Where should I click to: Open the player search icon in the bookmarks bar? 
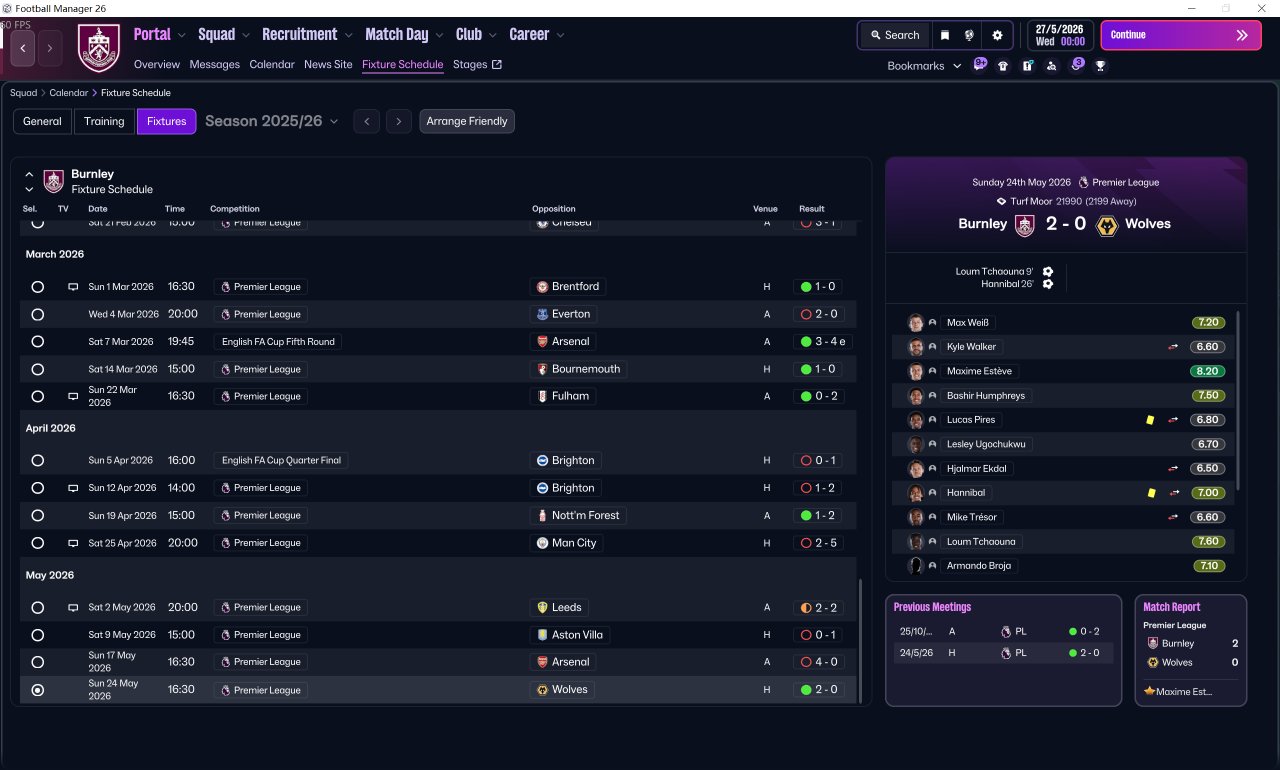[1051, 66]
